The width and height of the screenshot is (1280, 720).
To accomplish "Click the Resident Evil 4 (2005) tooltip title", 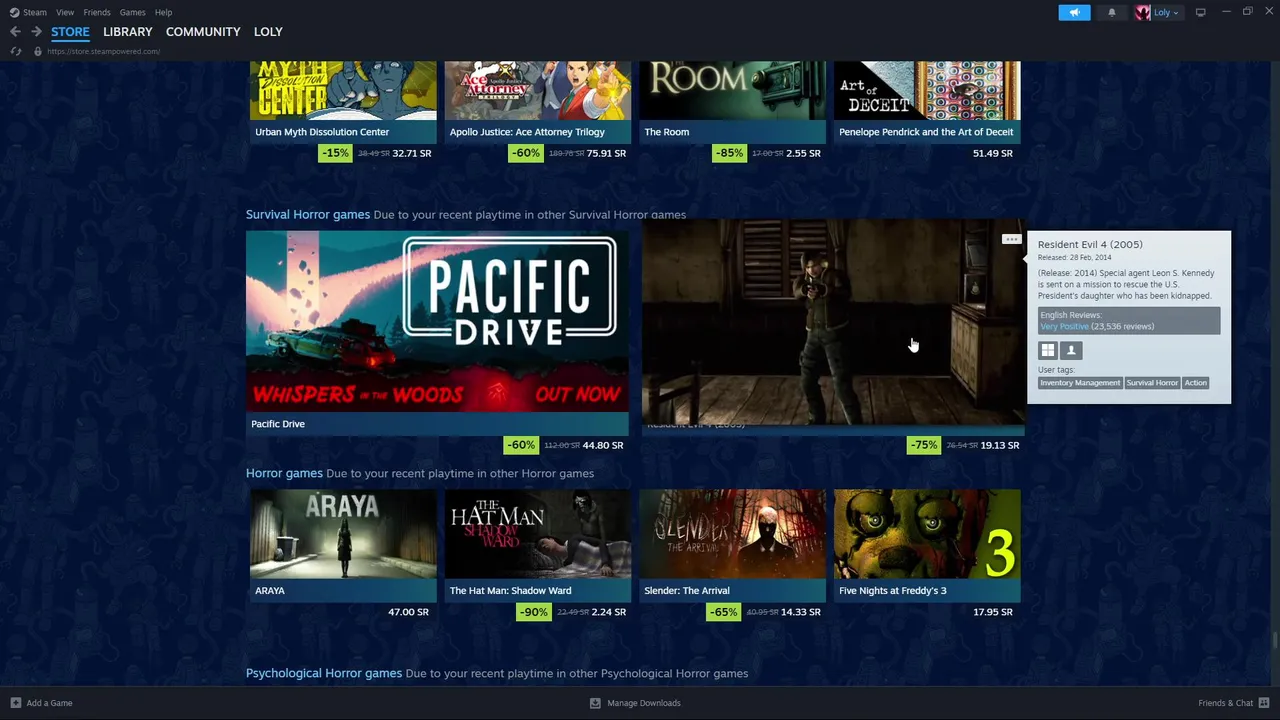I will click(x=1090, y=244).
